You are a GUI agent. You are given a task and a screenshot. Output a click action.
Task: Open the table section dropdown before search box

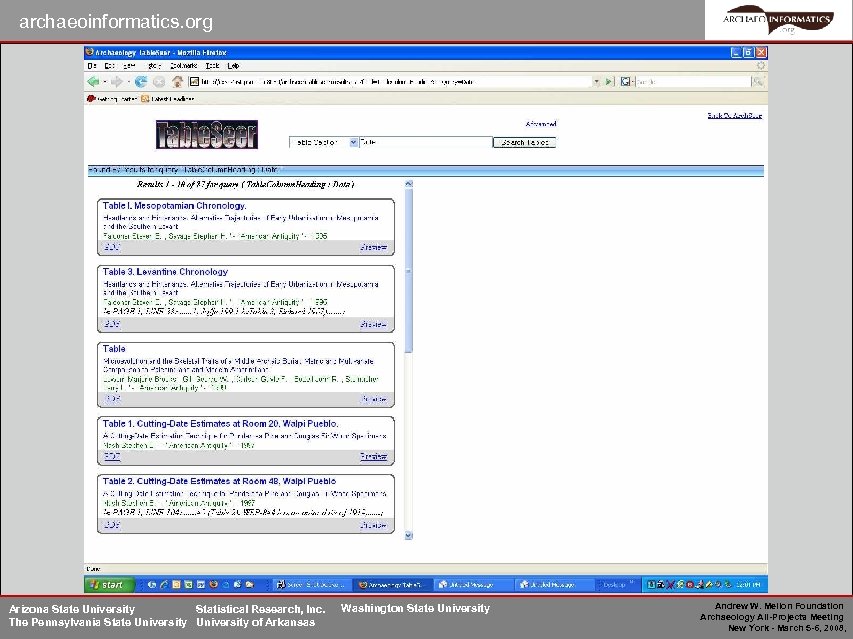324,142
